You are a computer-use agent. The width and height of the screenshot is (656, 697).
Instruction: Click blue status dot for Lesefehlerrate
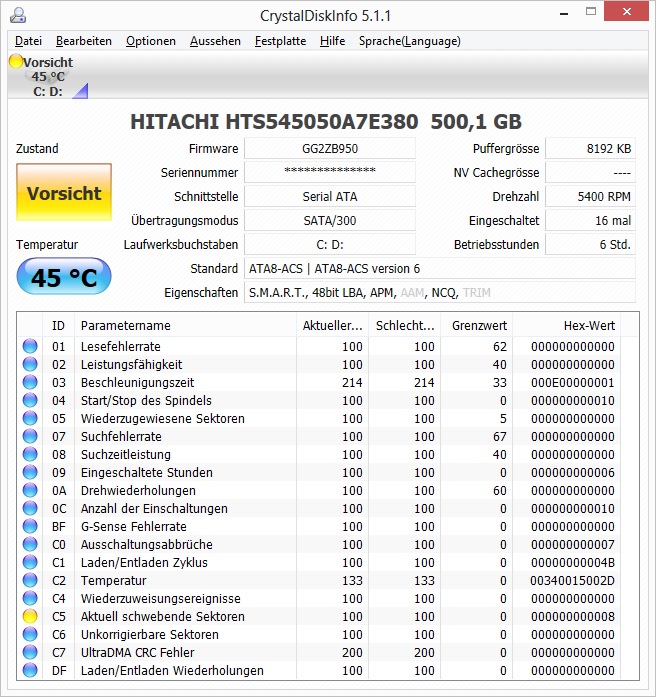30,346
